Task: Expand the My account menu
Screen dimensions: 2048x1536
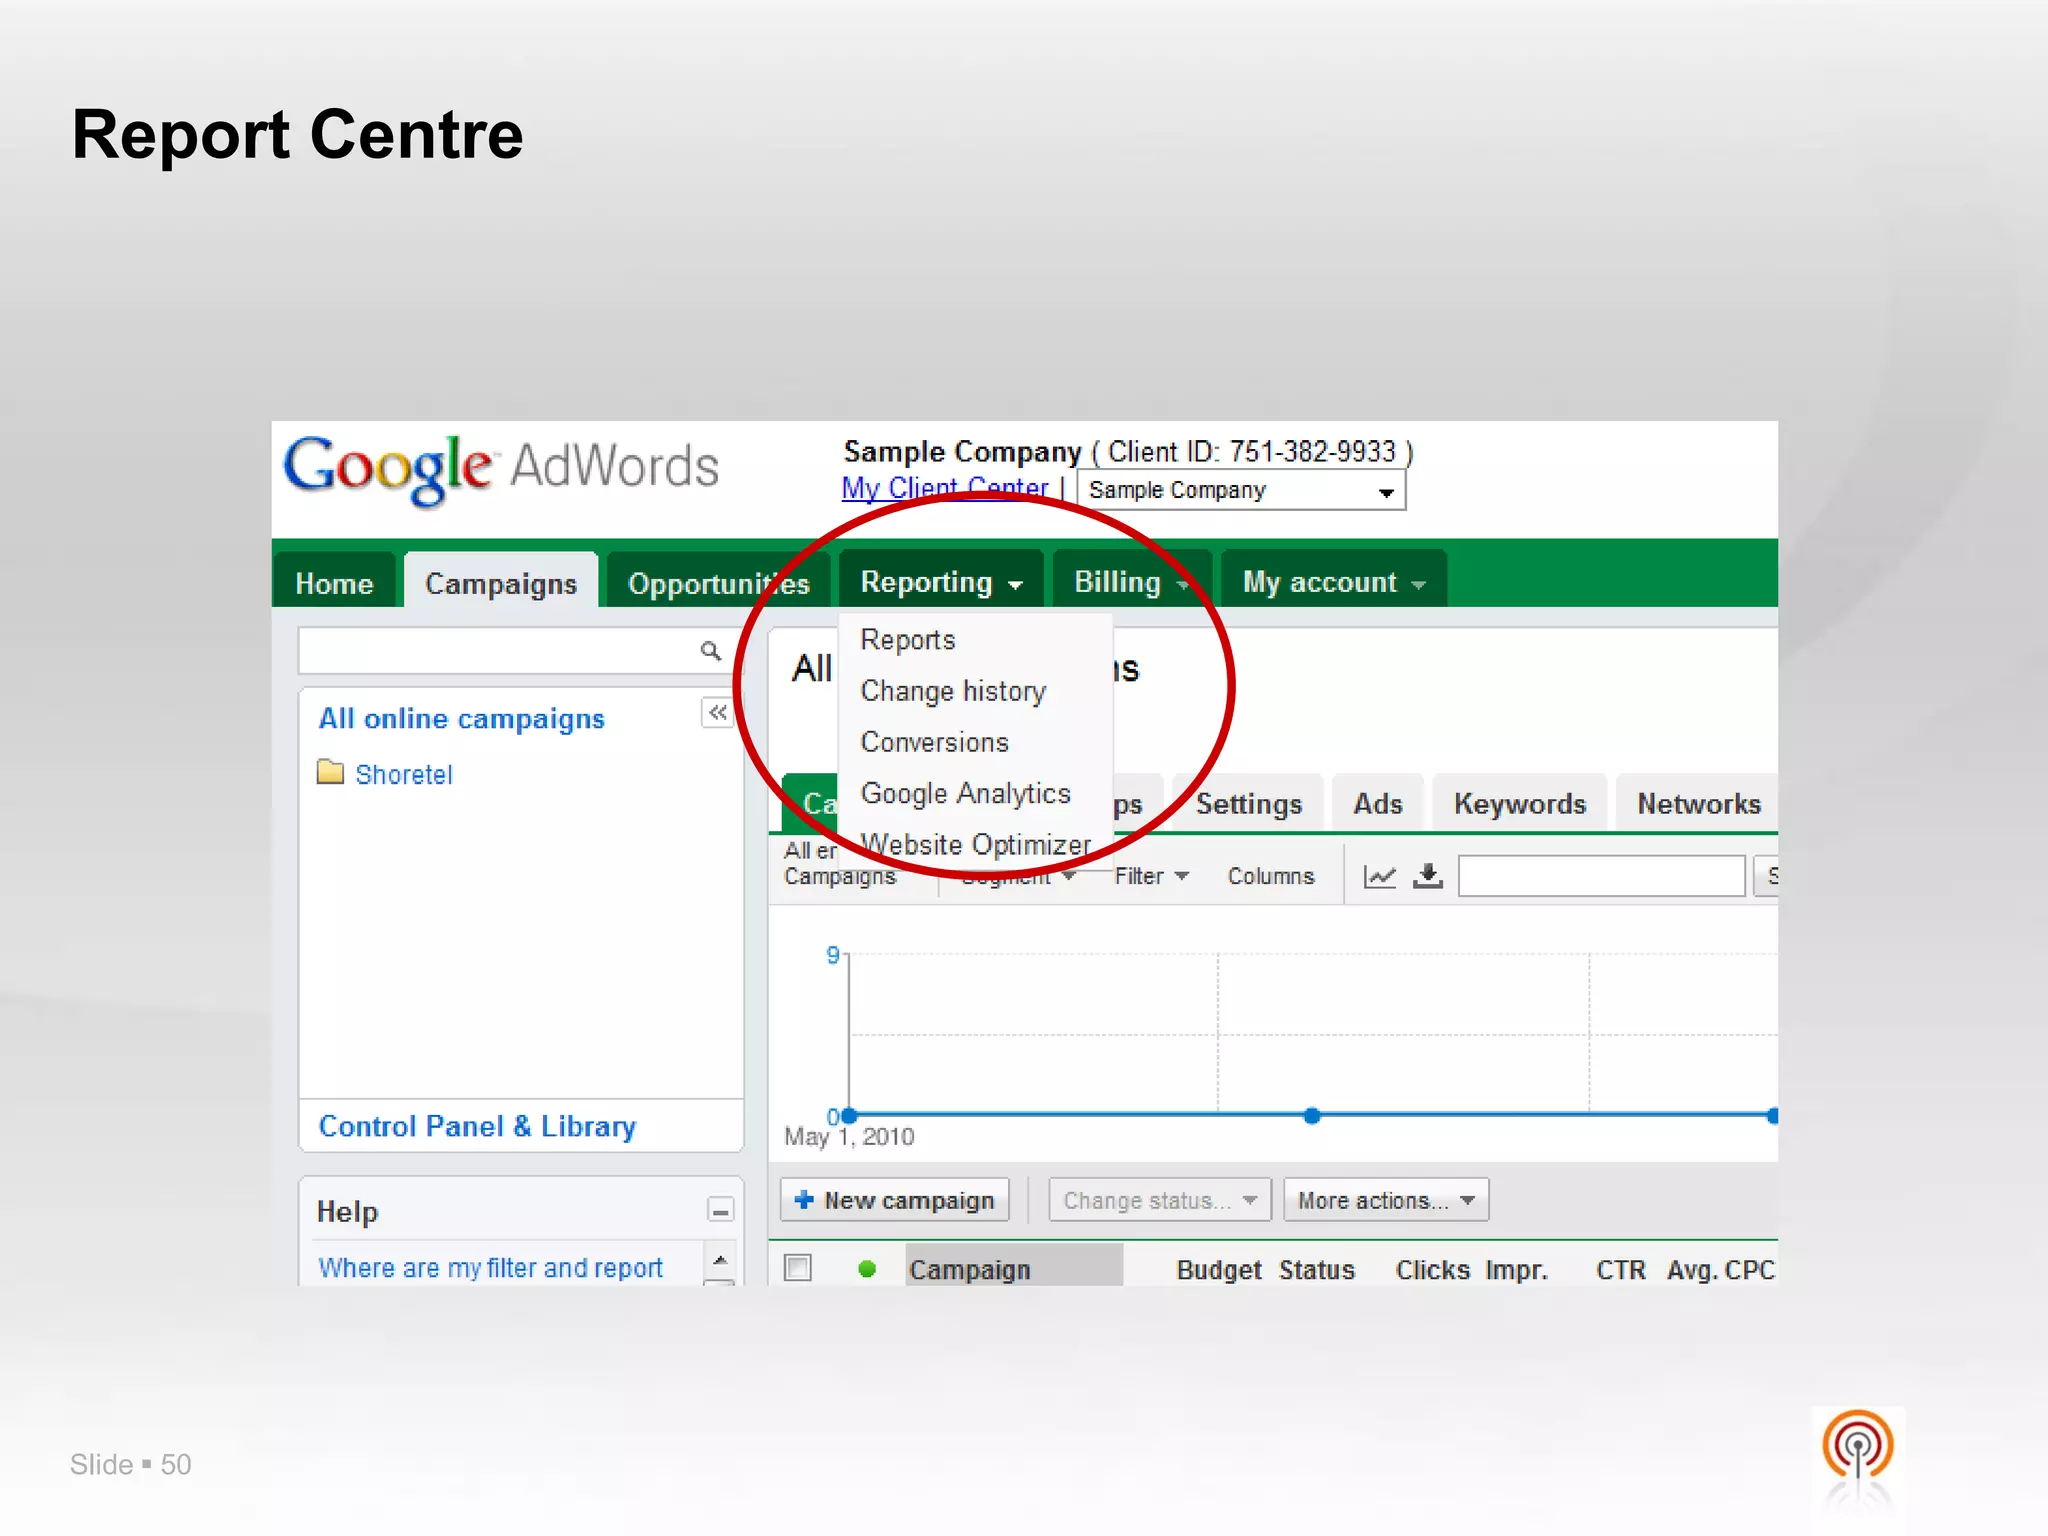Action: [1334, 582]
